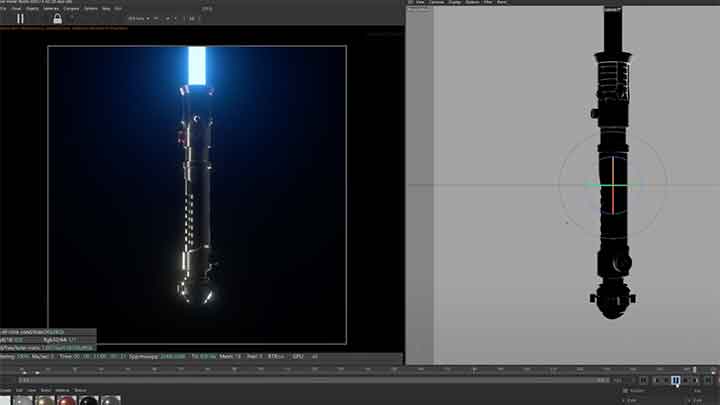Image resolution: width=720 pixels, height=405 pixels.
Task: Open the Octane File menu
Action: (x=3, y=8)
